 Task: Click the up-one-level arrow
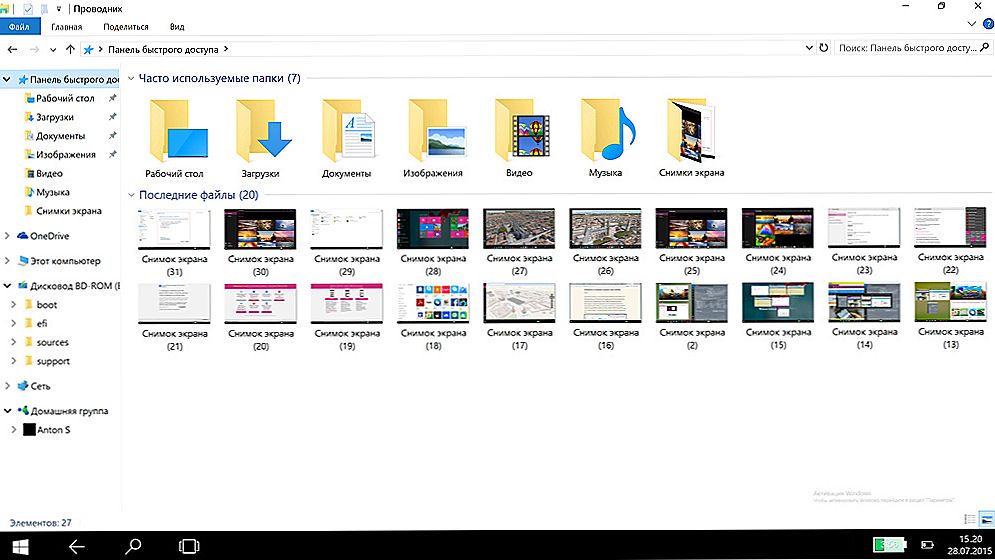[70, 49]
